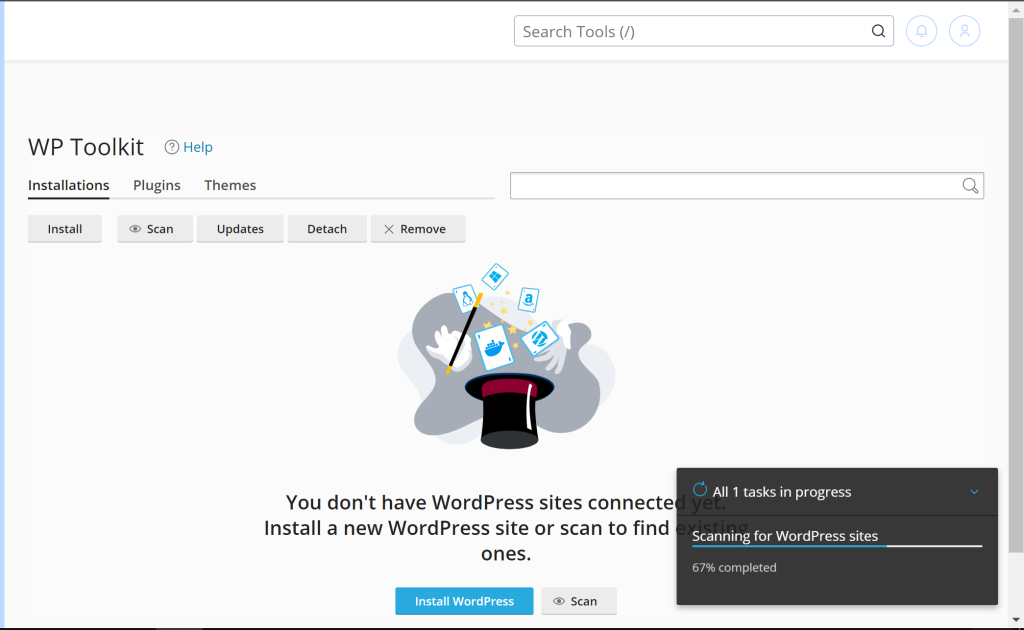The height and width of the screenshot is (630, 1024).
Task: Open the user account menu icon
Action: coord(964,31)
